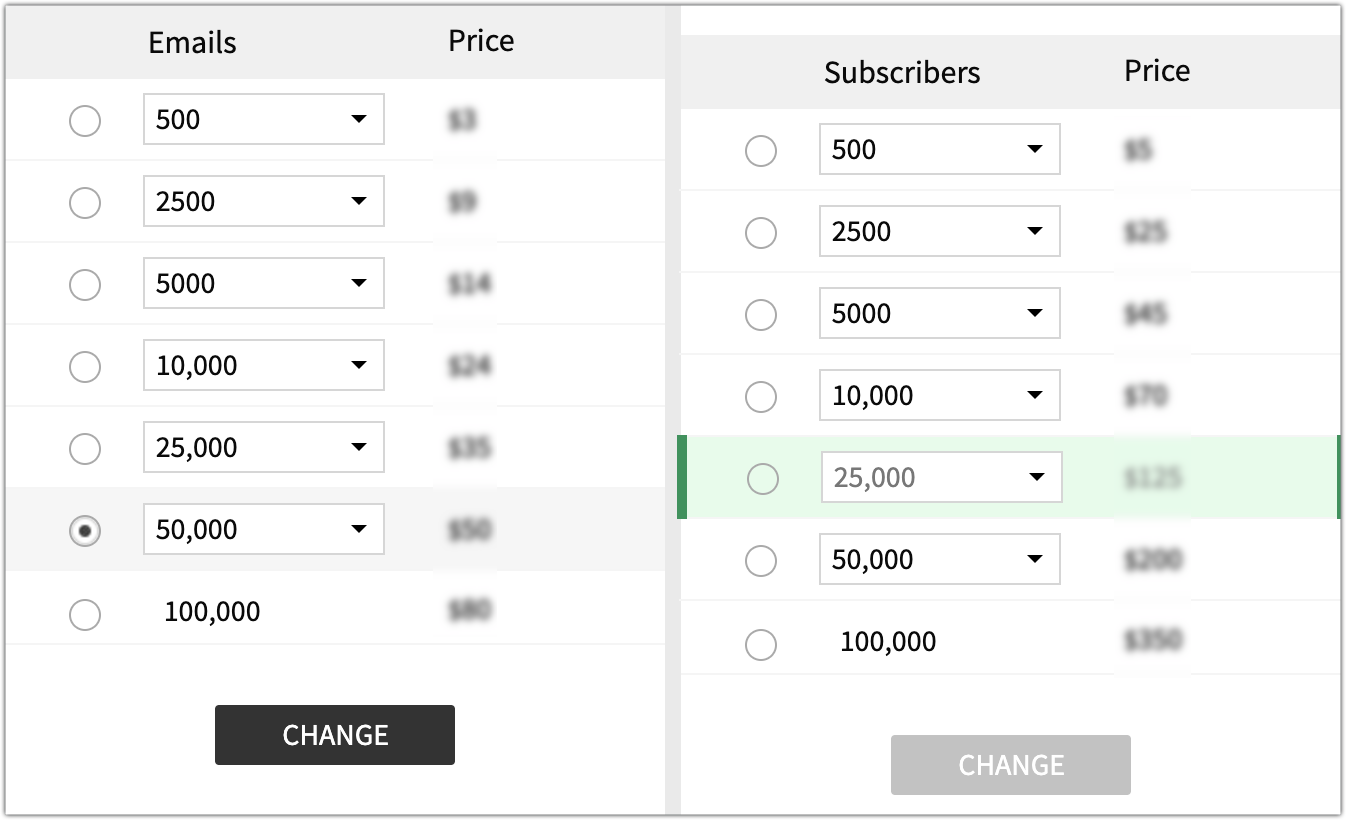Viewport: 1346px width, 820px height.
Task: Expand the 10,000 Subscribers dropdown
Action: coord(940,395)
